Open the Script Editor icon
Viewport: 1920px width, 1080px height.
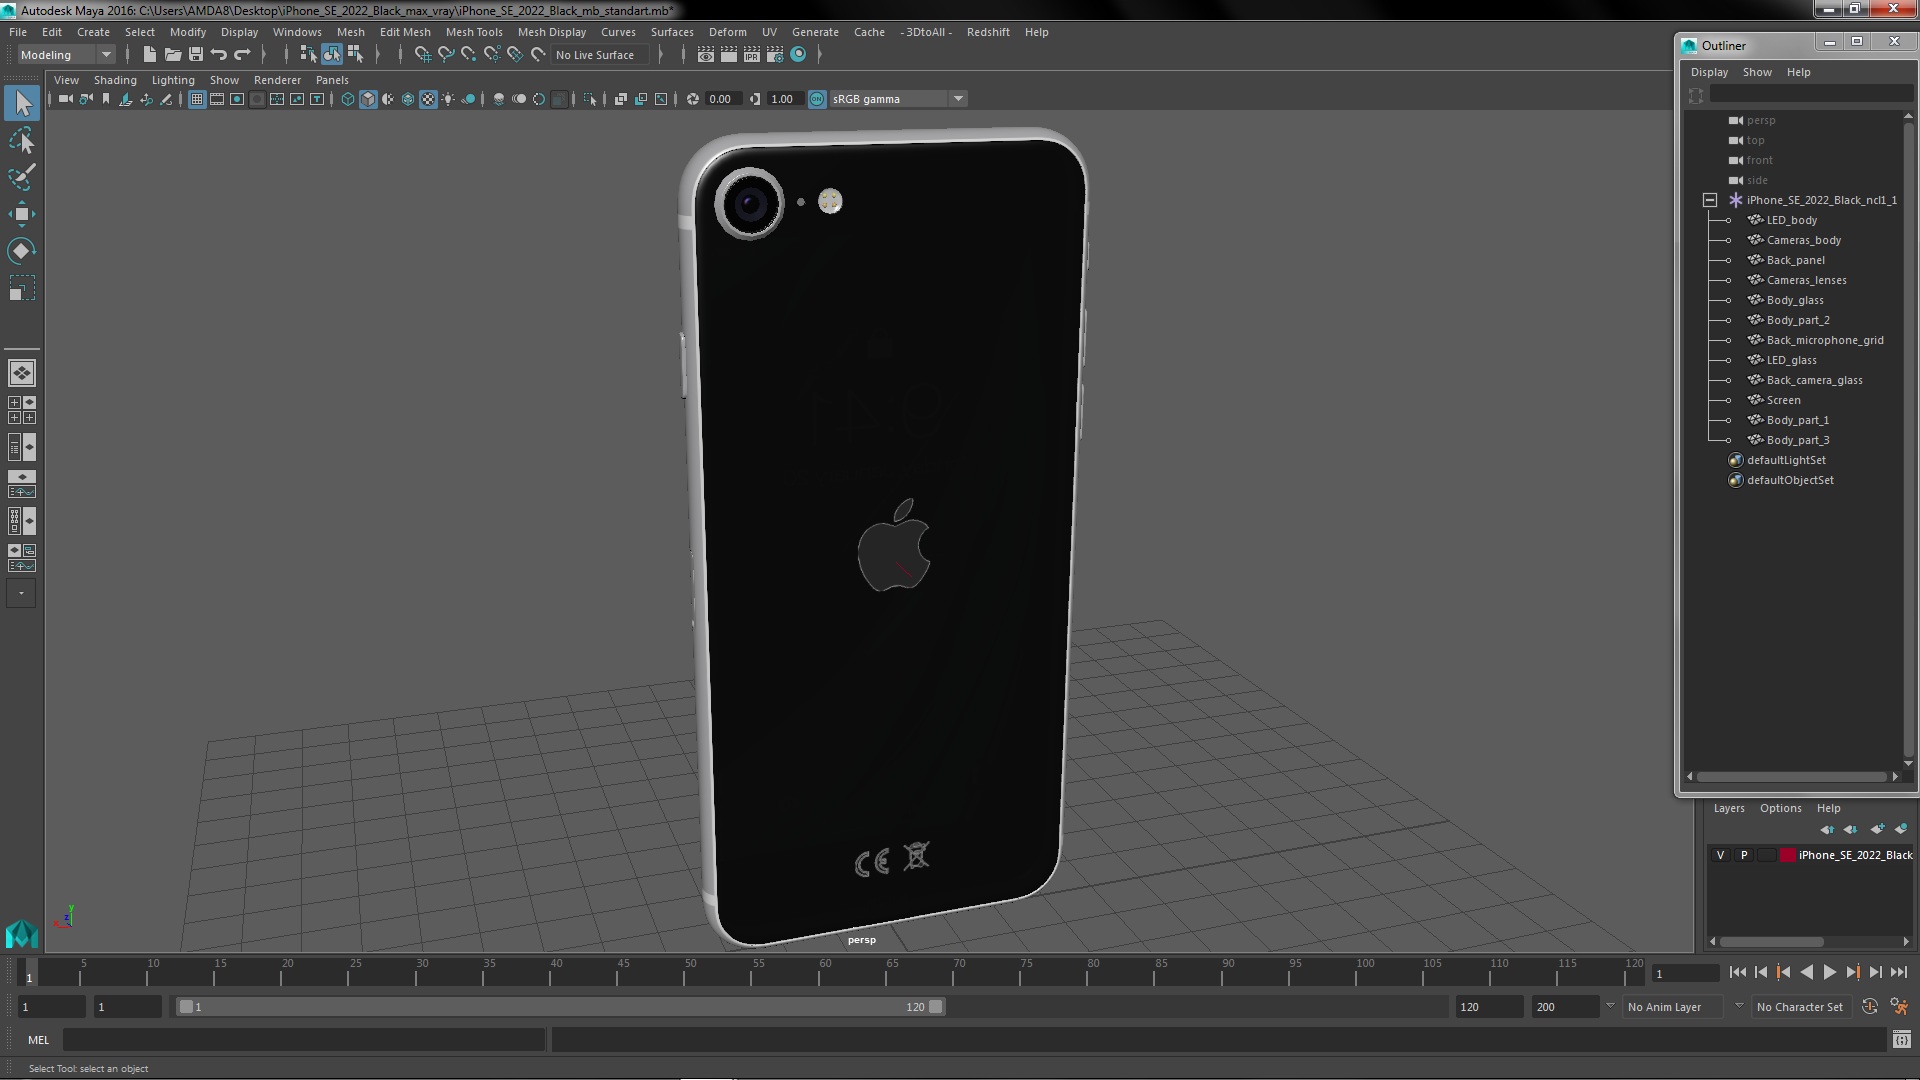pos(1901,1040)
